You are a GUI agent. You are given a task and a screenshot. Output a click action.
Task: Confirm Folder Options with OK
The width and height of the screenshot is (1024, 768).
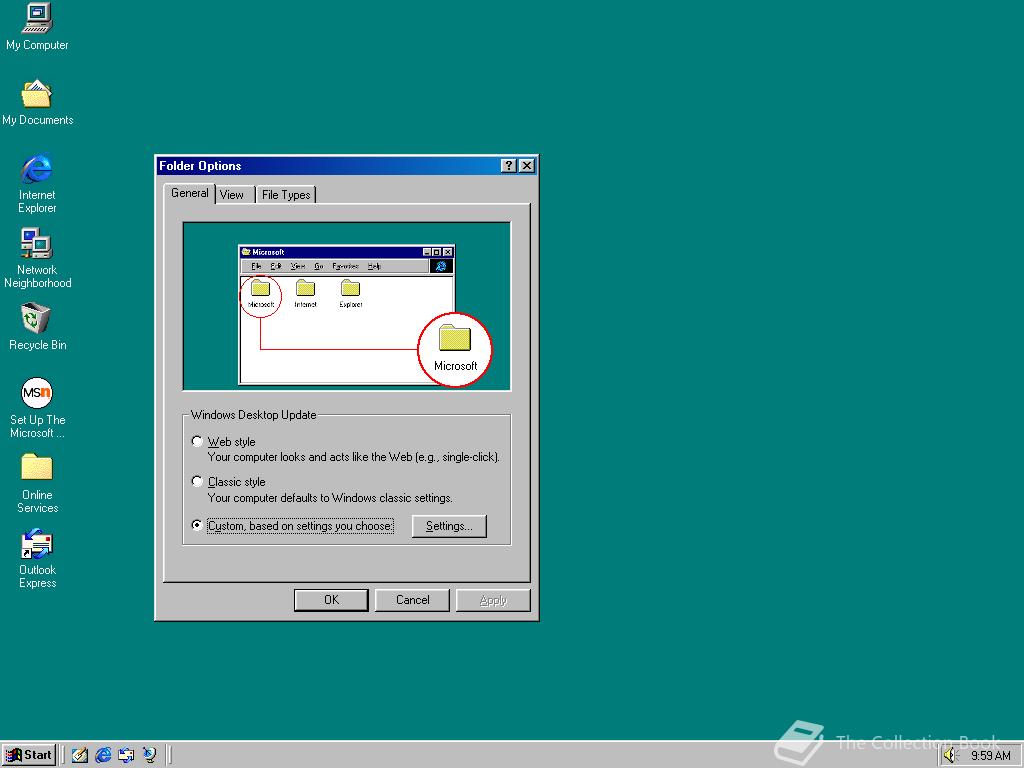331,600
